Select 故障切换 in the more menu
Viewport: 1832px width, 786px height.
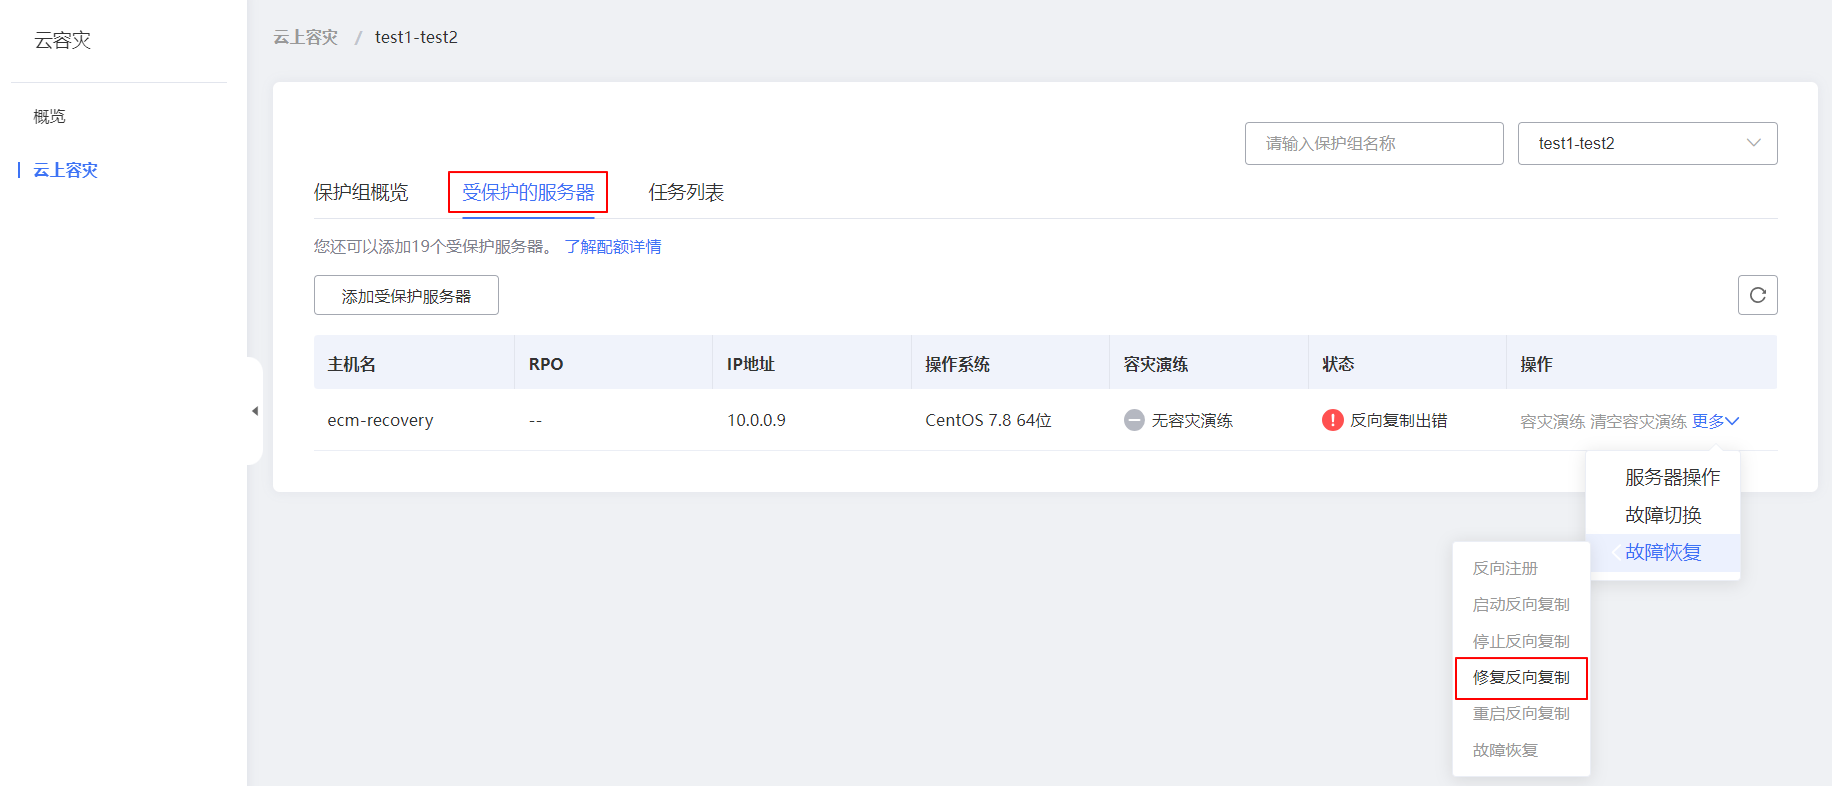point(1663,515)
